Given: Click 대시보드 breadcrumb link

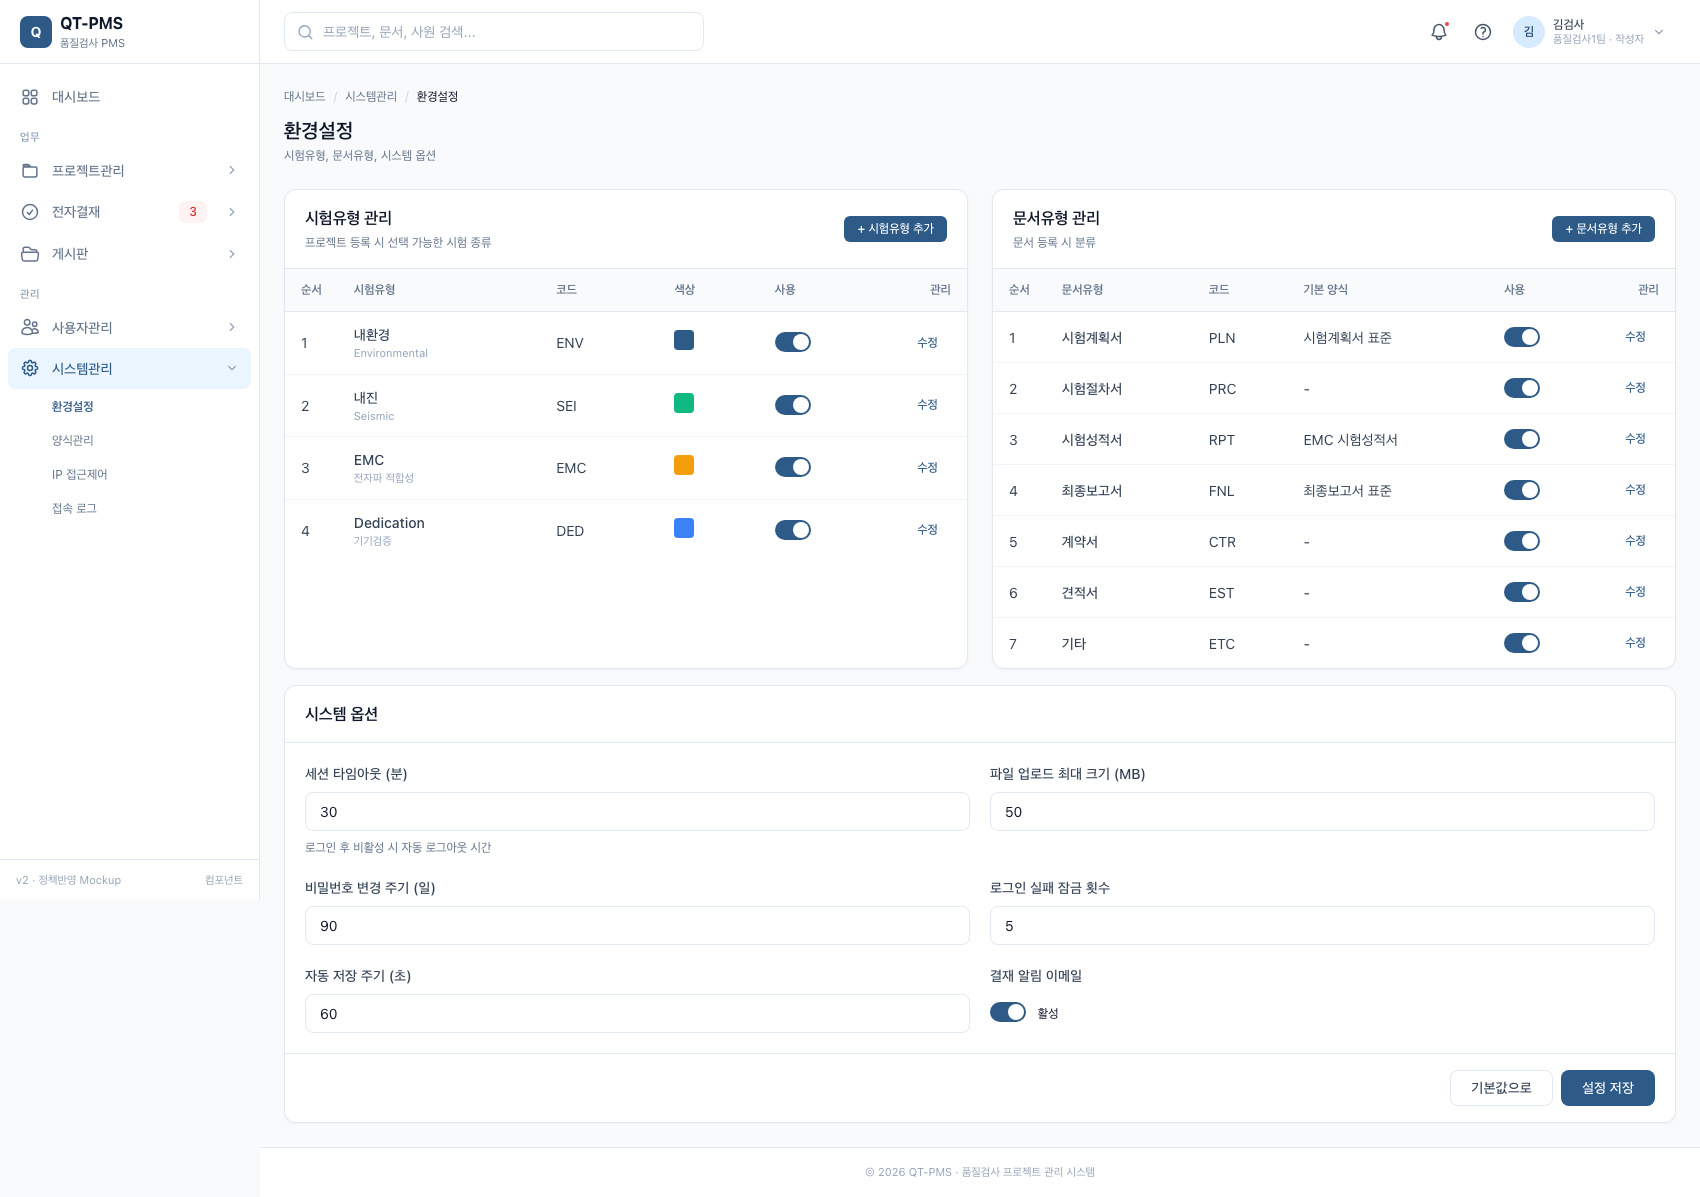Looking at the screenshot, I should point(305,97).
